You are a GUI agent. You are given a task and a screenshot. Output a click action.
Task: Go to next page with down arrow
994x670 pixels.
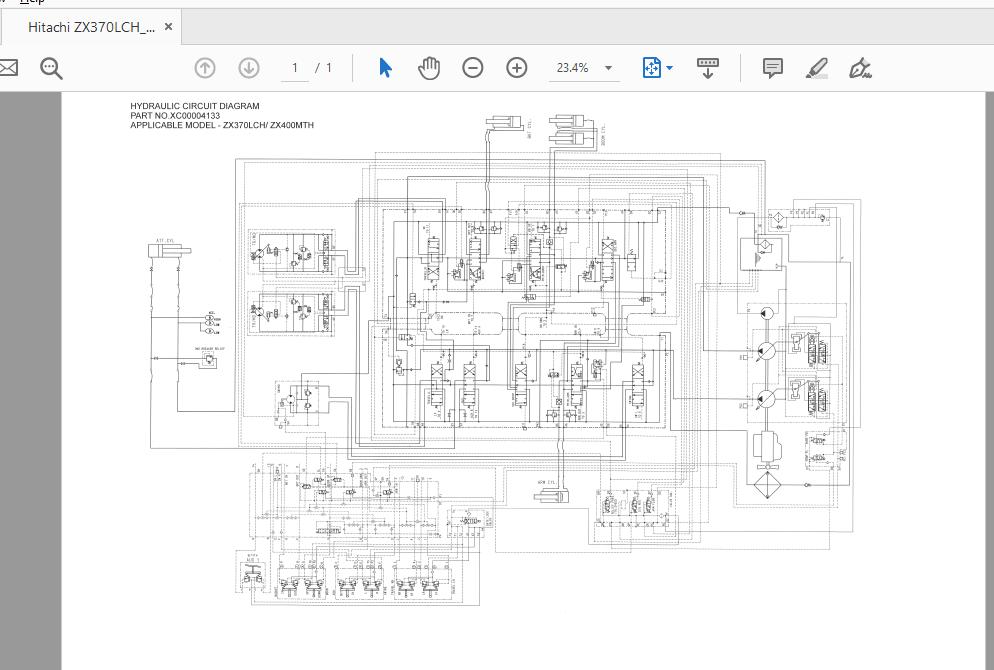(249, 68)
